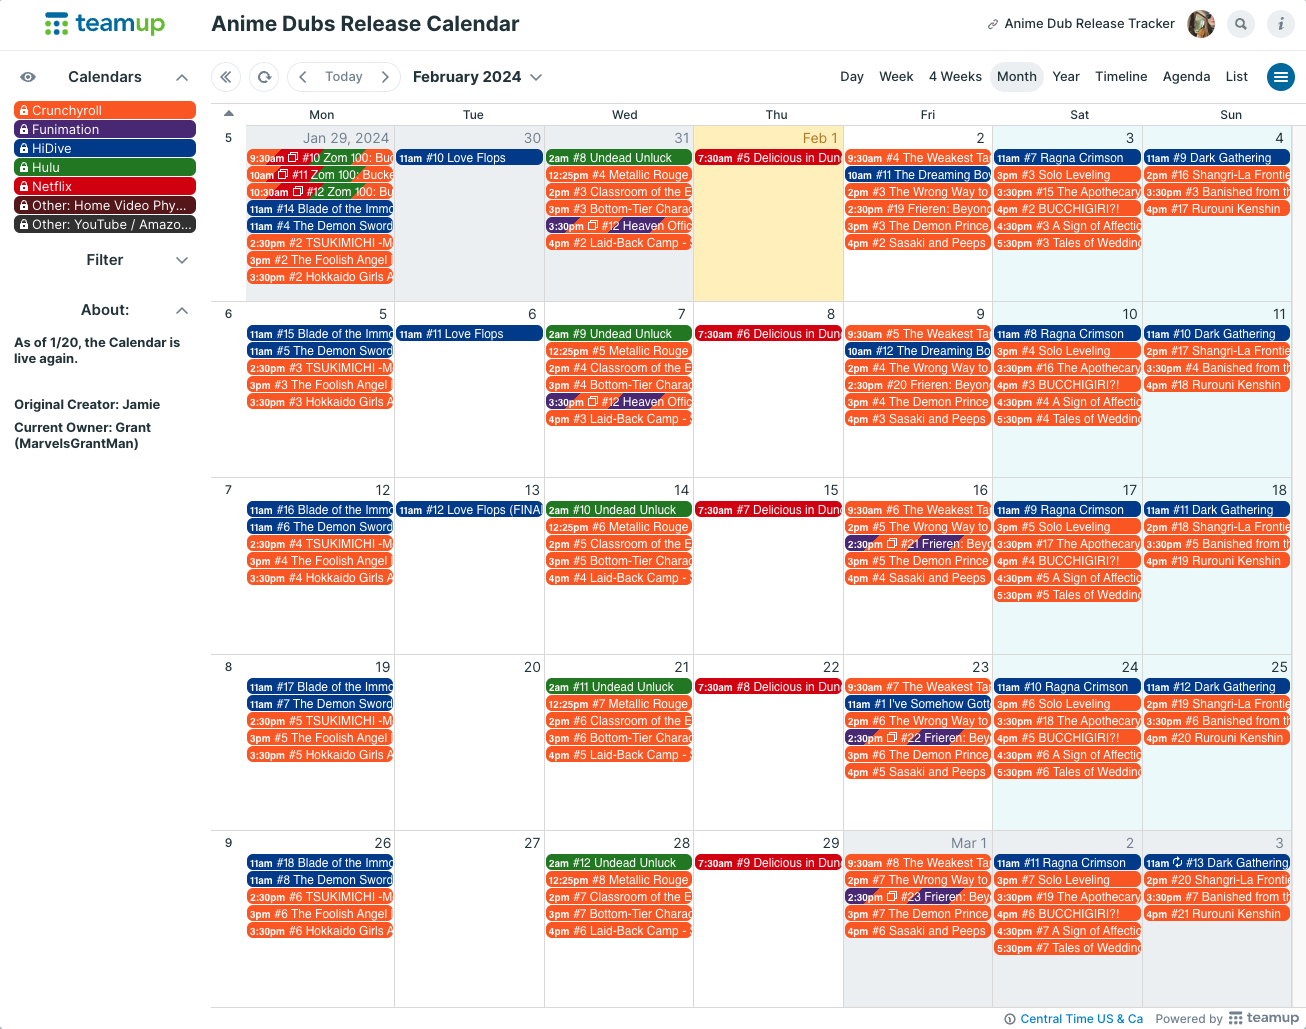
Task: Open the February 2024 date picker dropdown
Action: click(x=477, y=77)
